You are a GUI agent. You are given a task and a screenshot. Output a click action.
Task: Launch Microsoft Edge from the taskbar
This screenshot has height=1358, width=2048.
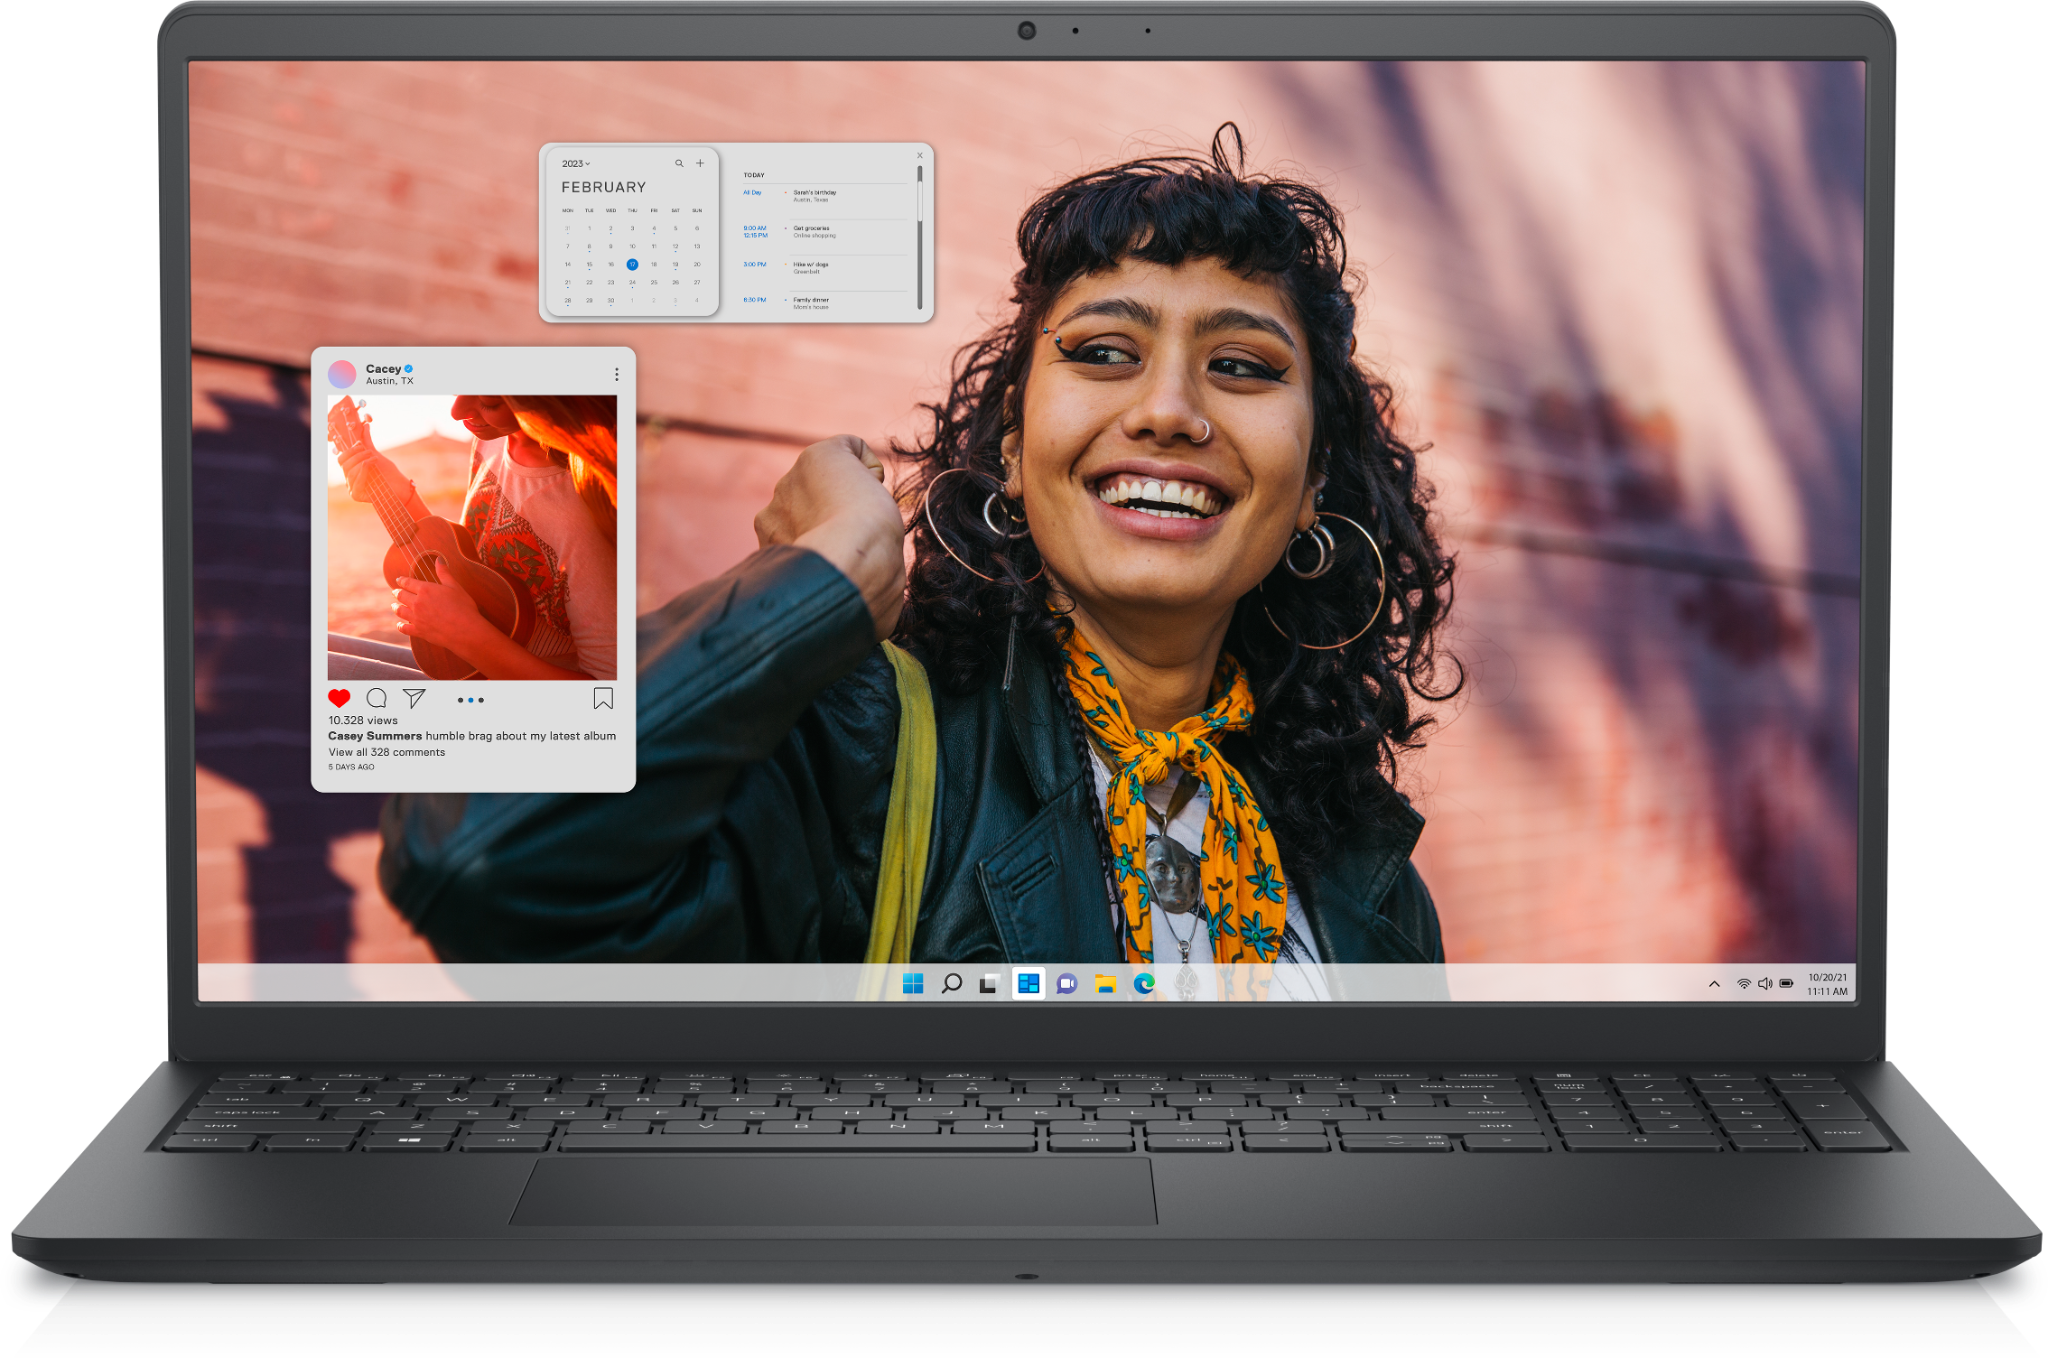(x=1144, y=984)
